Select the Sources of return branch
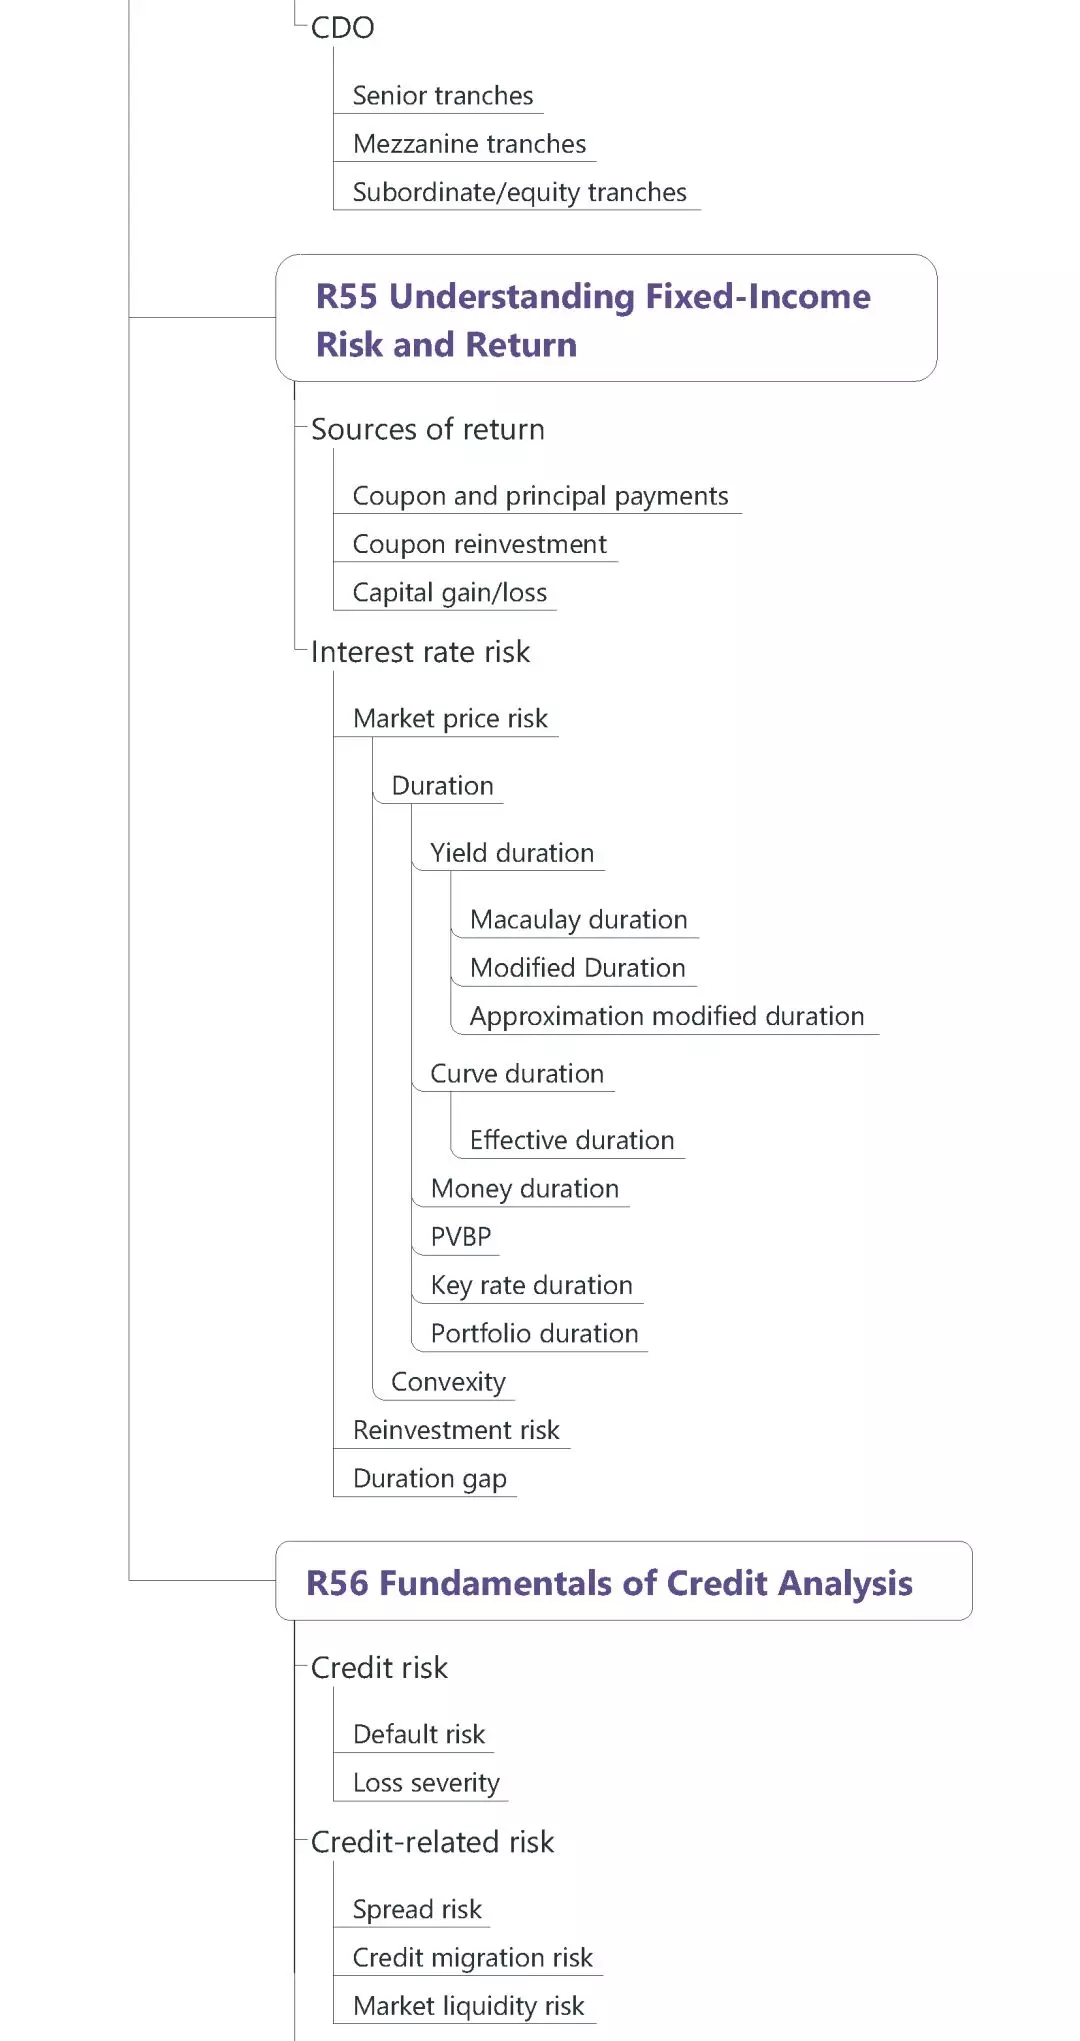 click(427, 430)
